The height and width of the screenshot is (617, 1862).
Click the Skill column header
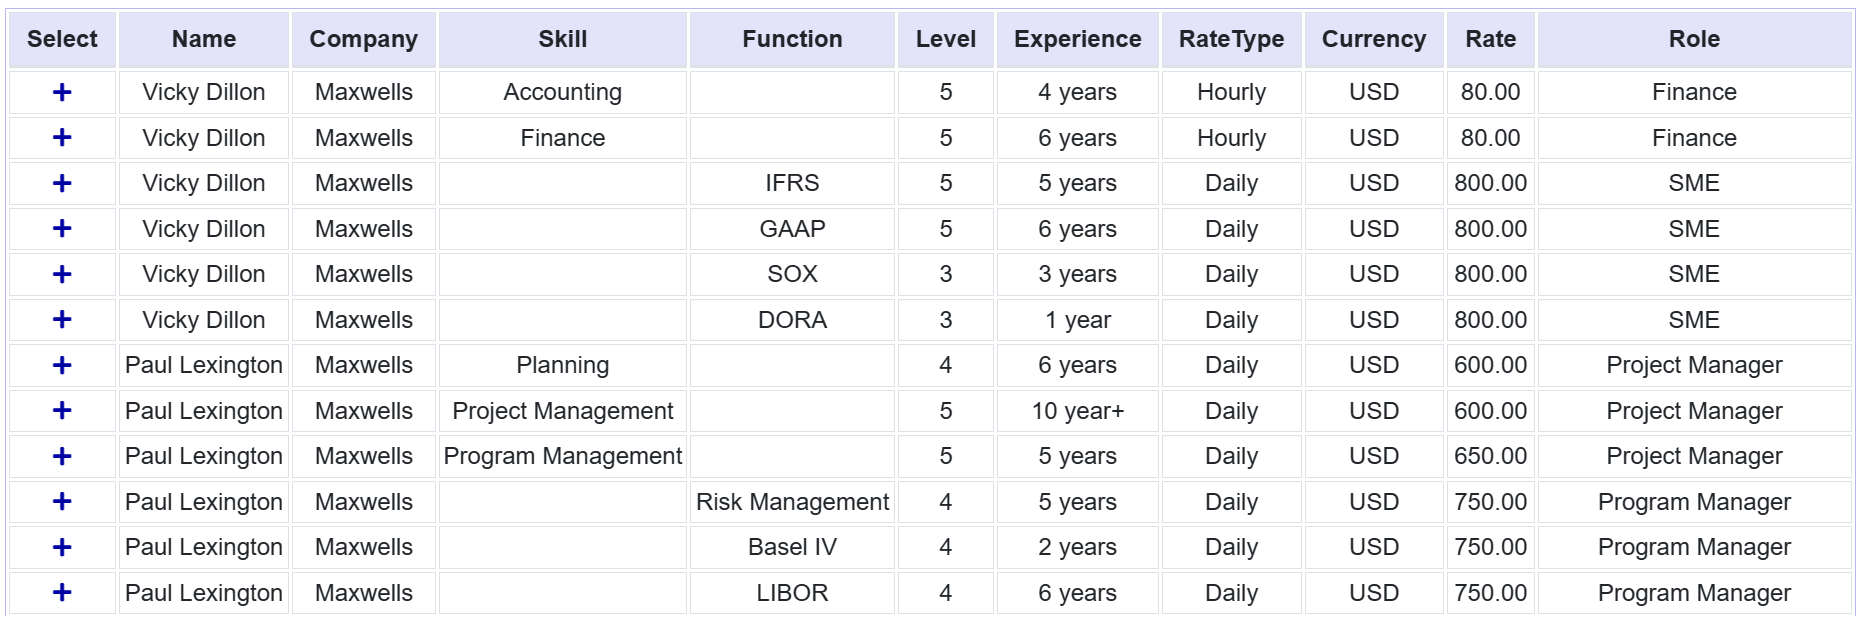click(x=562, y=39)
